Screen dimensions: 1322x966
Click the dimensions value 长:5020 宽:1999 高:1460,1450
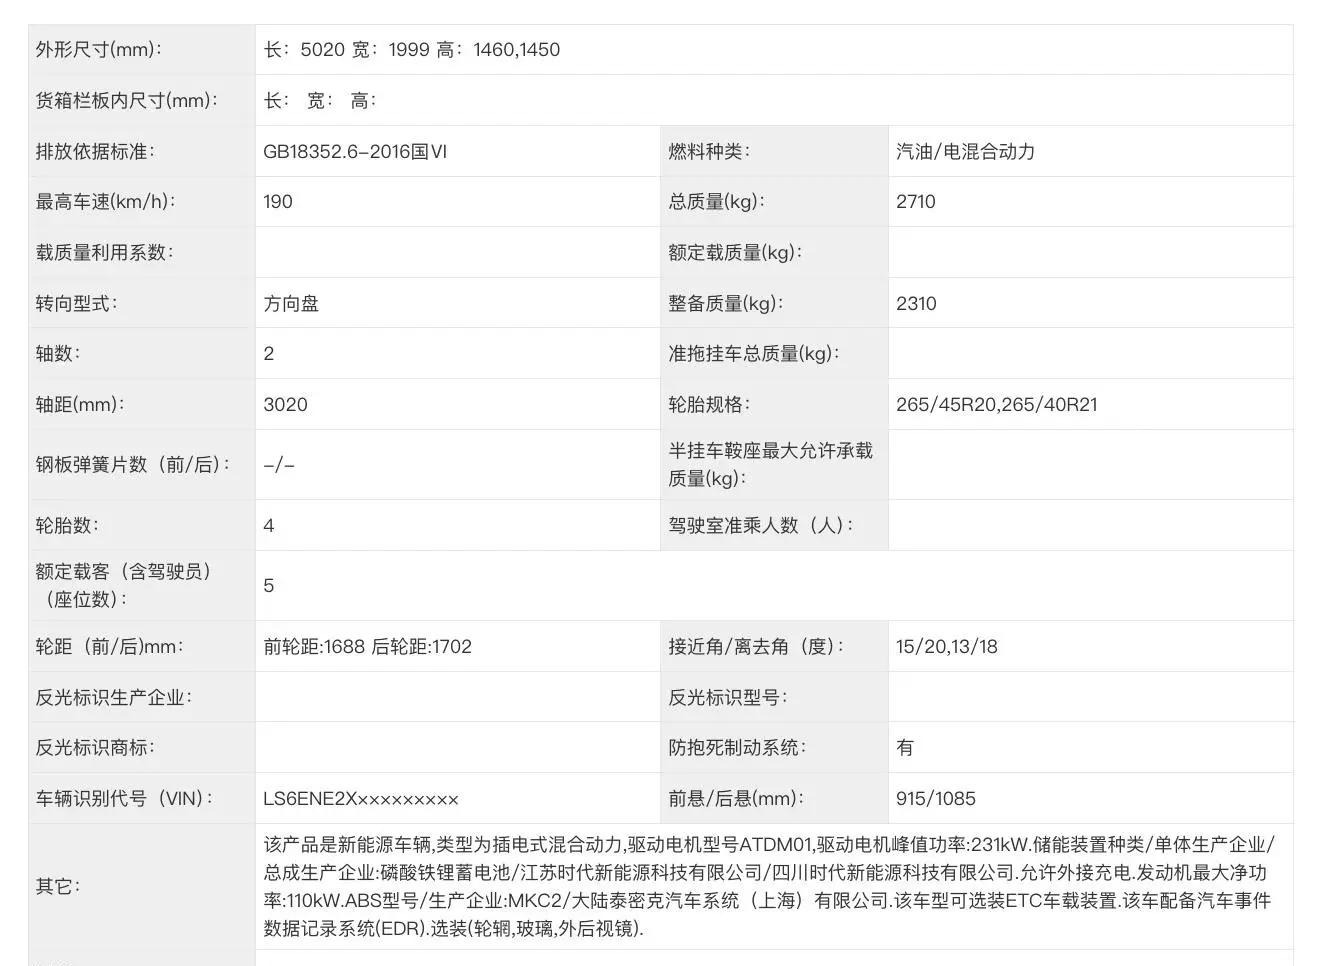click(x=411, y=50)
